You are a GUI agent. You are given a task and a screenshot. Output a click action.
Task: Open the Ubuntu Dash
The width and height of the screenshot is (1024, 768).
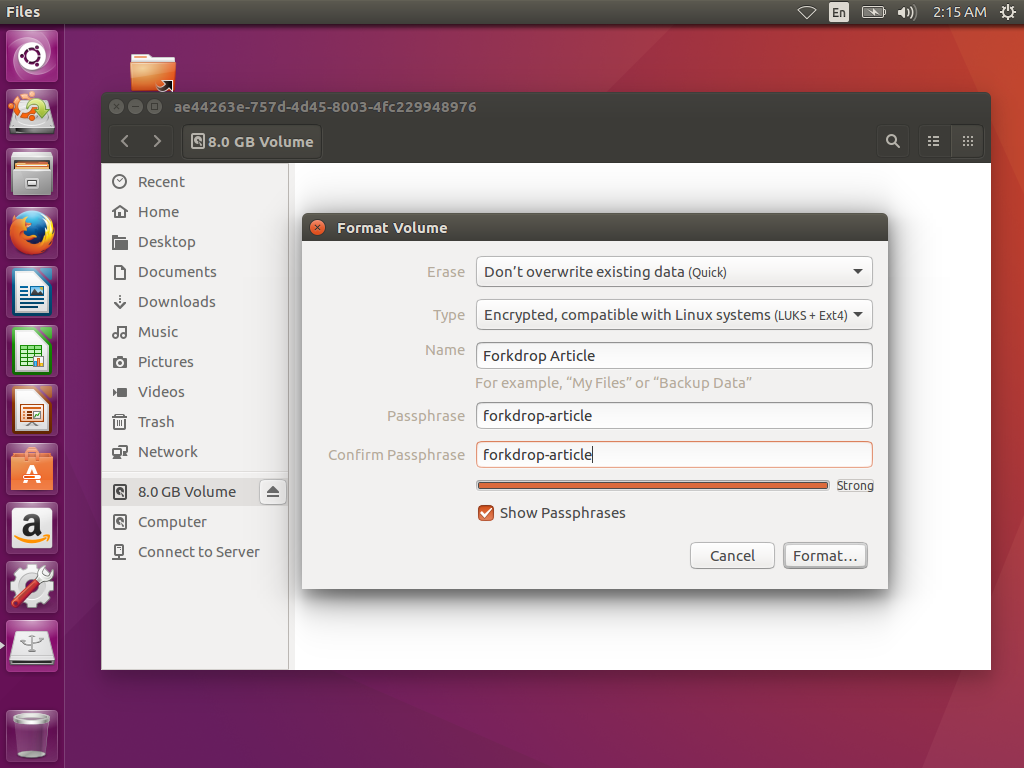[31, 55]
